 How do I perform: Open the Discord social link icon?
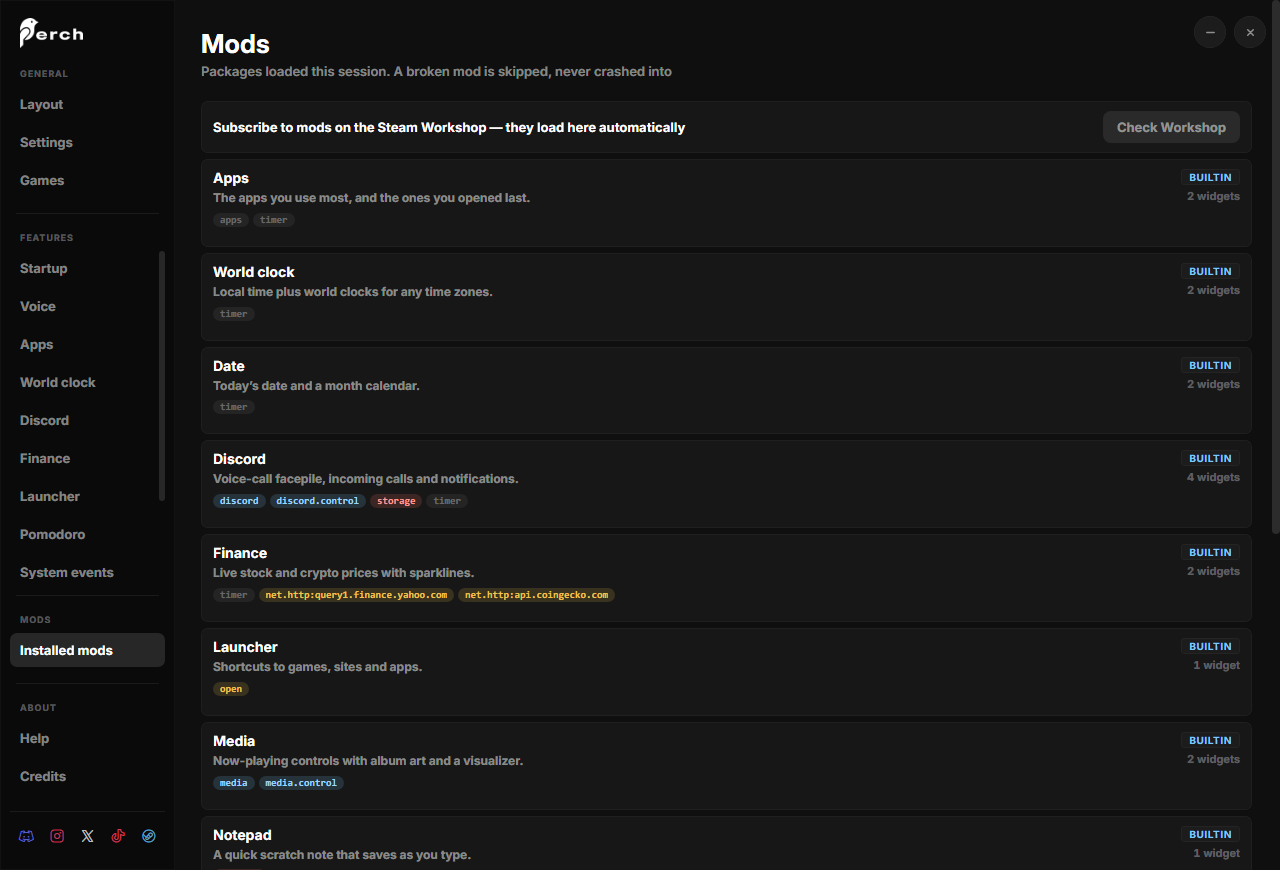pos(27,836)
